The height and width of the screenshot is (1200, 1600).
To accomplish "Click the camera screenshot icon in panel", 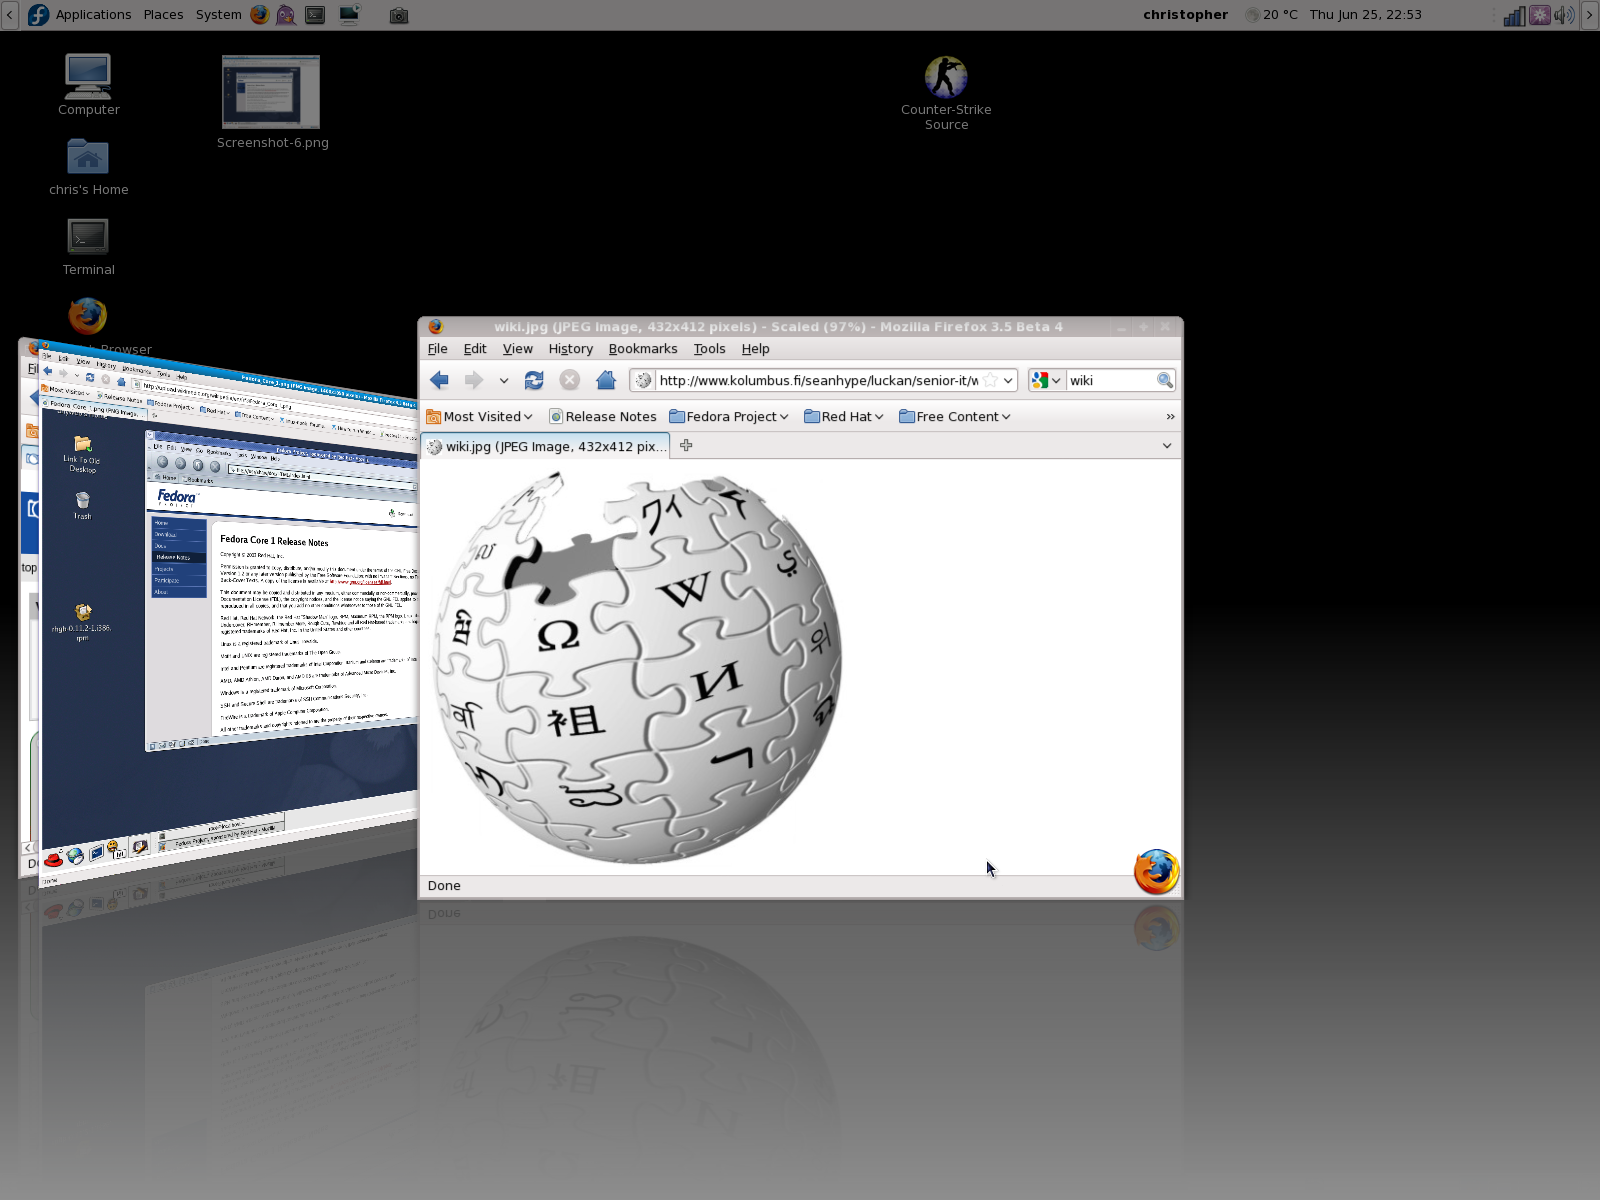I will [399, 15].
